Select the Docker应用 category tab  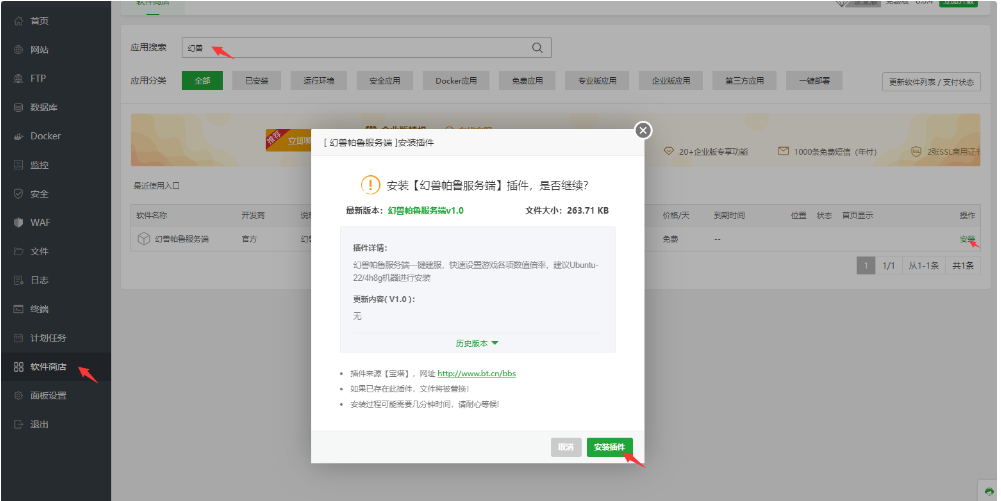pos(456,80)
